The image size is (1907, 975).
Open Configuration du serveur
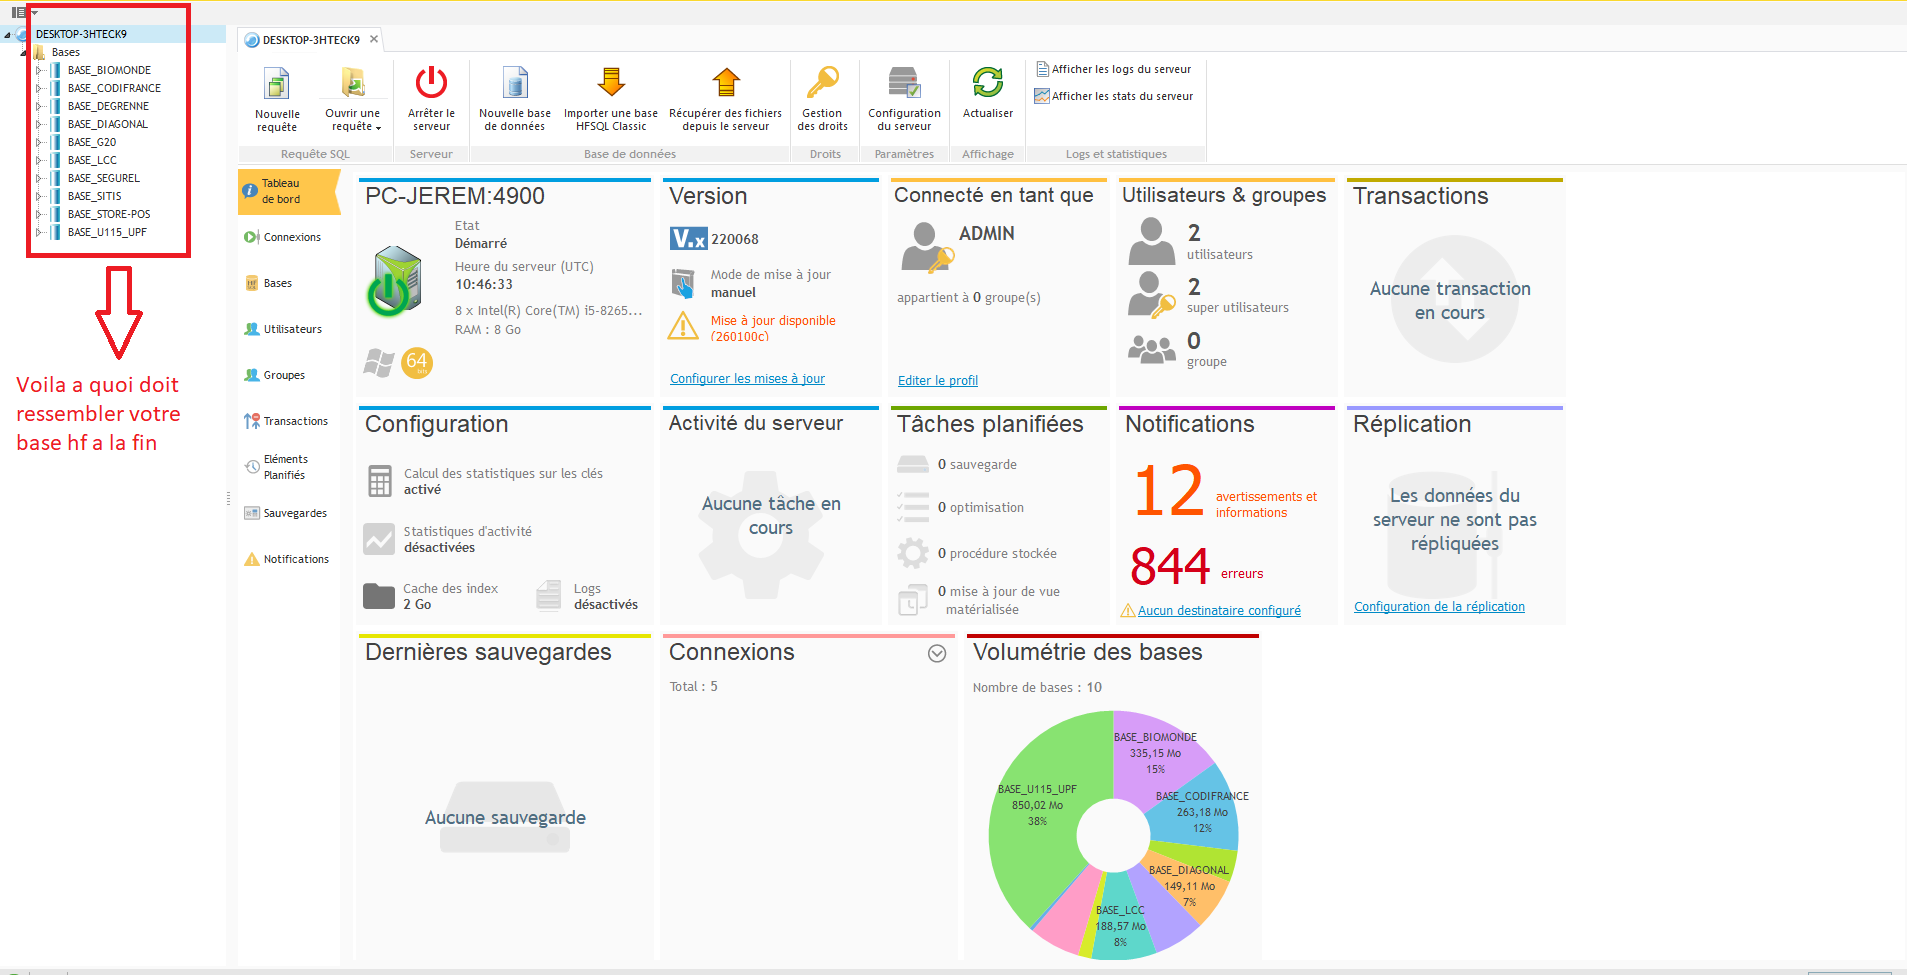pyautogui.click(x=904, y=84)
